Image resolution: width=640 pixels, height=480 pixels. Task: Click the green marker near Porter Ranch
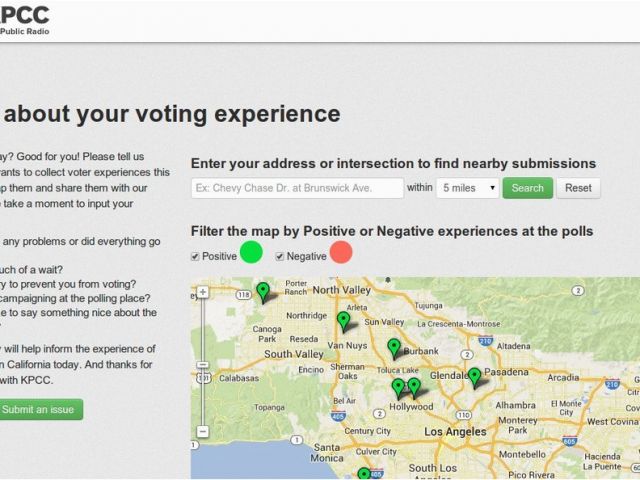[263, 292]
